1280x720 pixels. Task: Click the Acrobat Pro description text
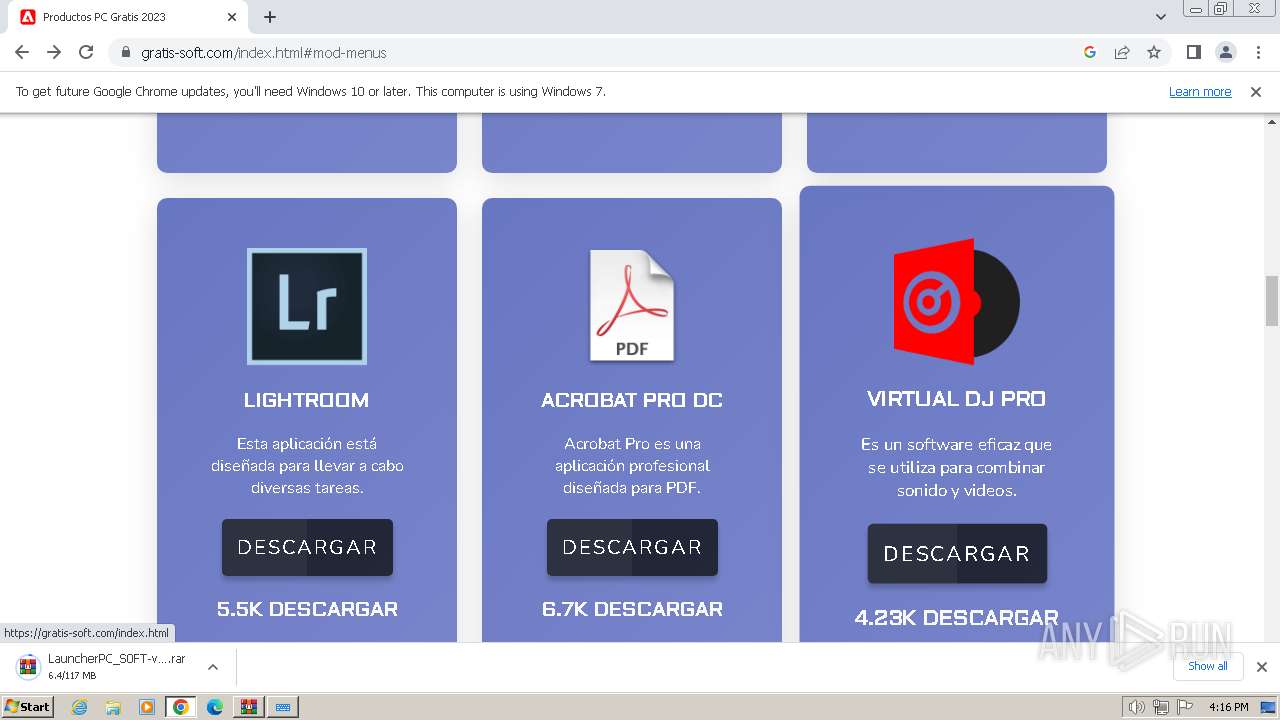click(x=632, y=466)
